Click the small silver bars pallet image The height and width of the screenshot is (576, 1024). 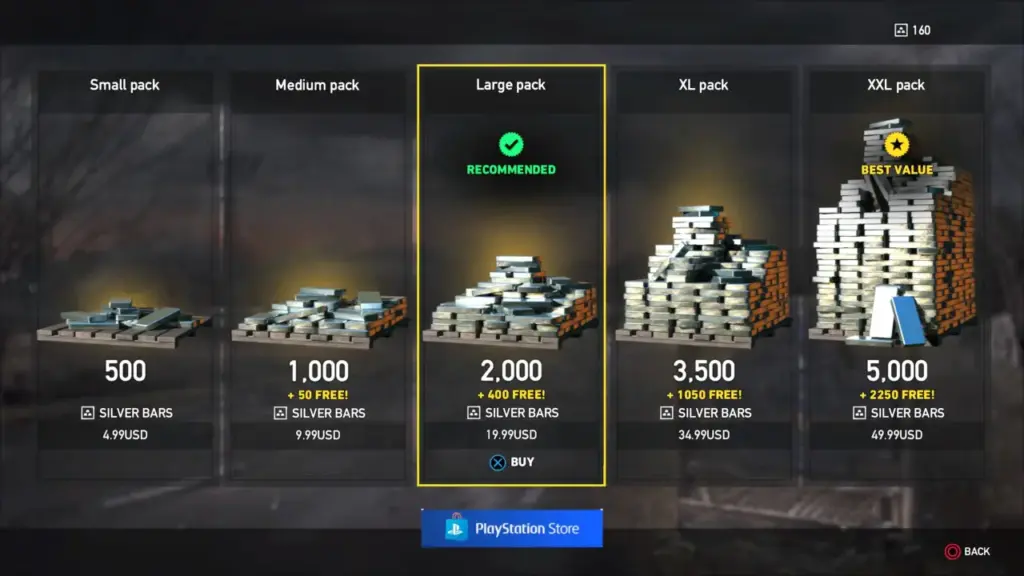pos(124,322)
